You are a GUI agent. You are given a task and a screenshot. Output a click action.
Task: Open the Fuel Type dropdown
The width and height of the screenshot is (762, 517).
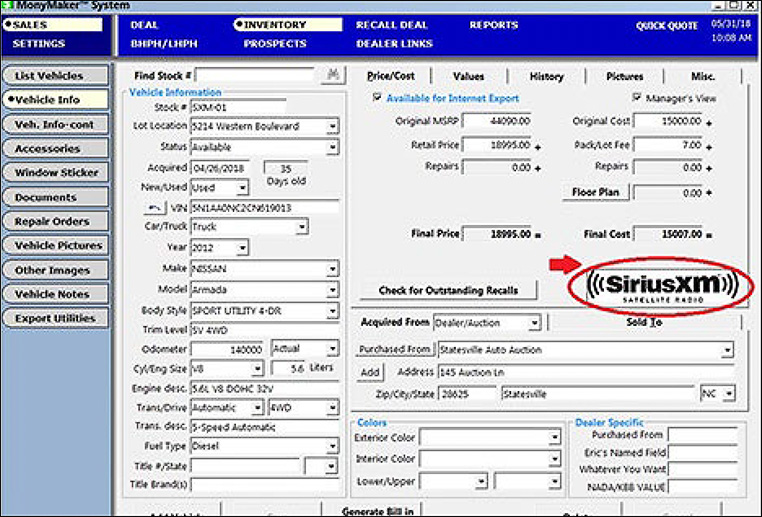pyautogui.click(x=332, y=446)
